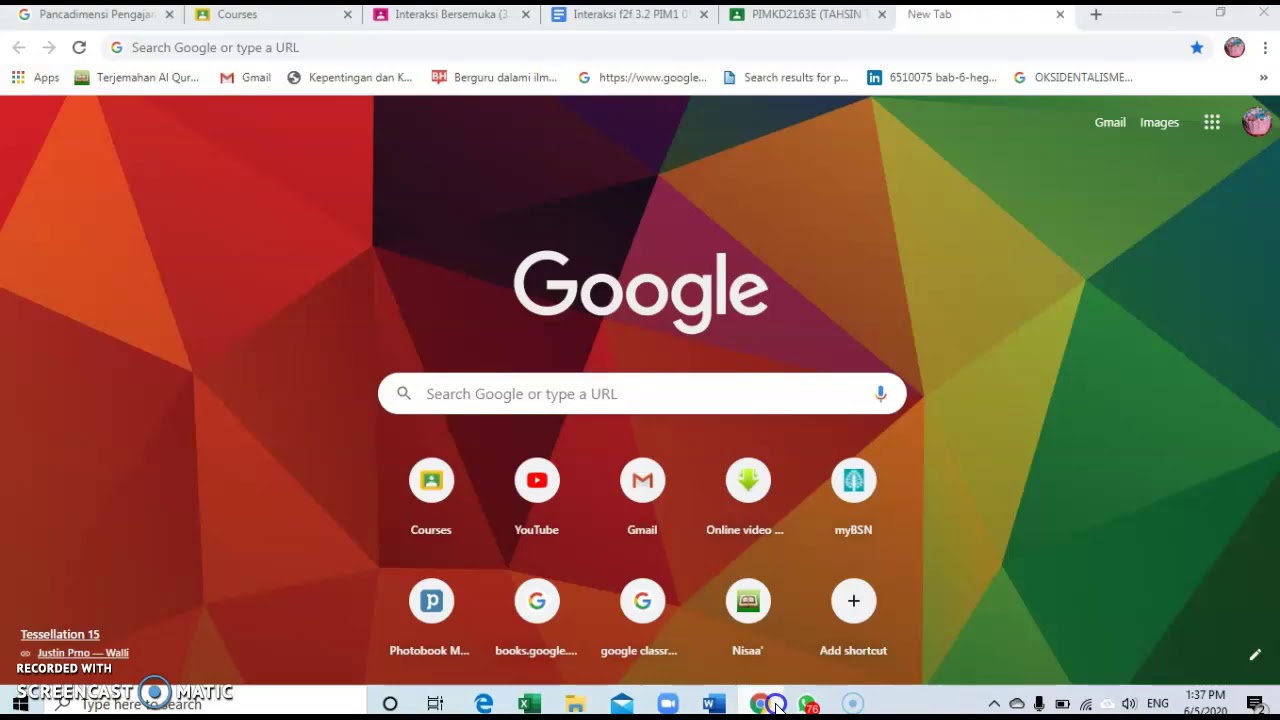Customize this page with pencil icon
1280x720 pixels.
[x=1255, y=655]
